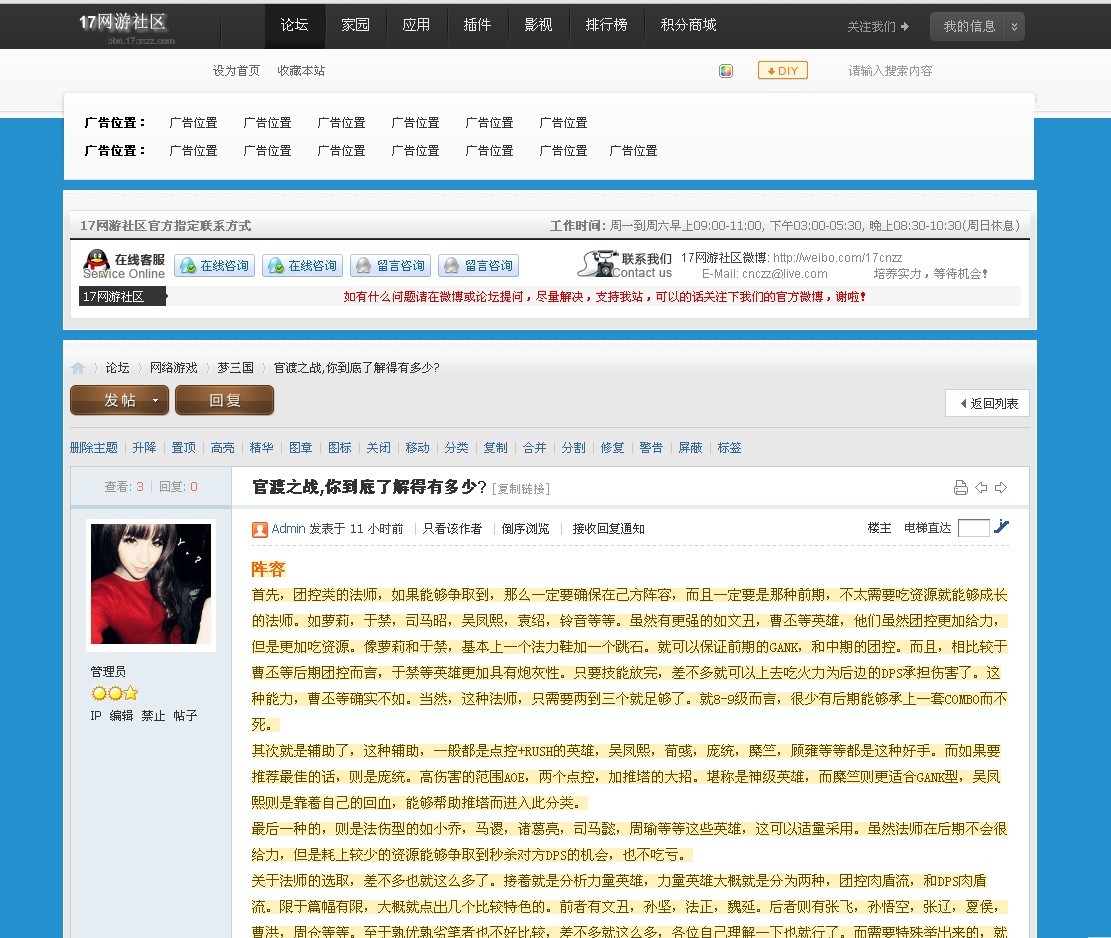Click 屏蔽 moderation link
This screenshot has width=1111, height=938.
(x=690, y=448)
